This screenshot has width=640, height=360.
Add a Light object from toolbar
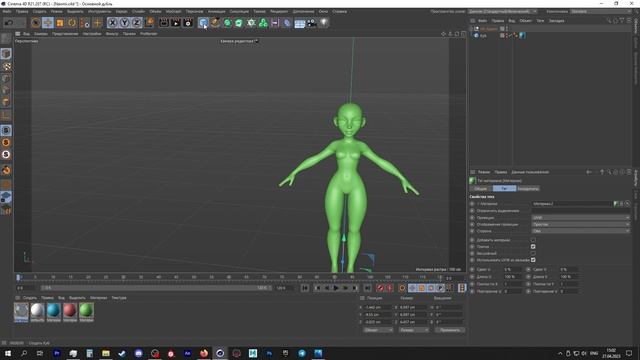[324, 23]
